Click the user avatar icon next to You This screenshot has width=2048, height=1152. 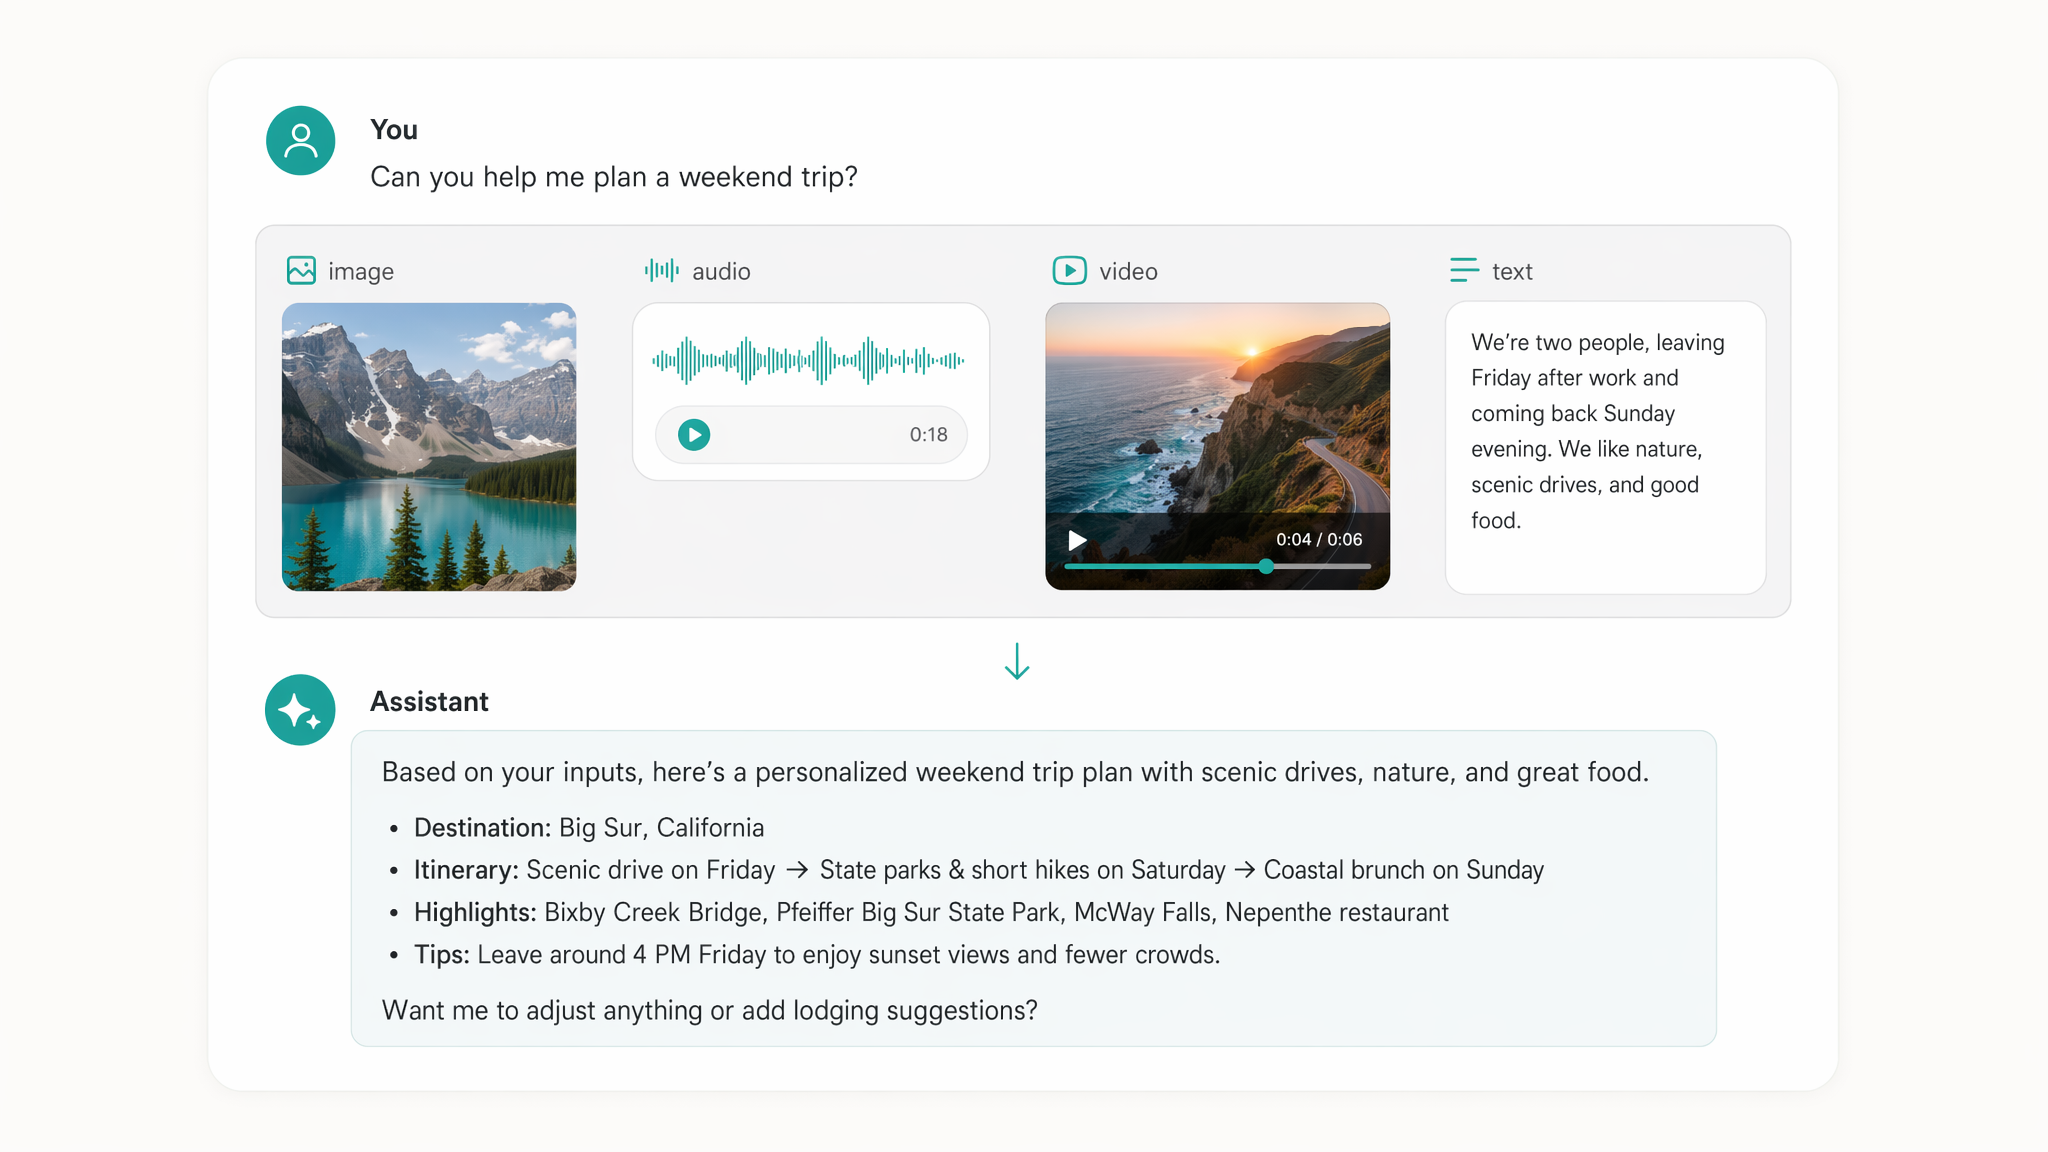(x=300, y=141)
